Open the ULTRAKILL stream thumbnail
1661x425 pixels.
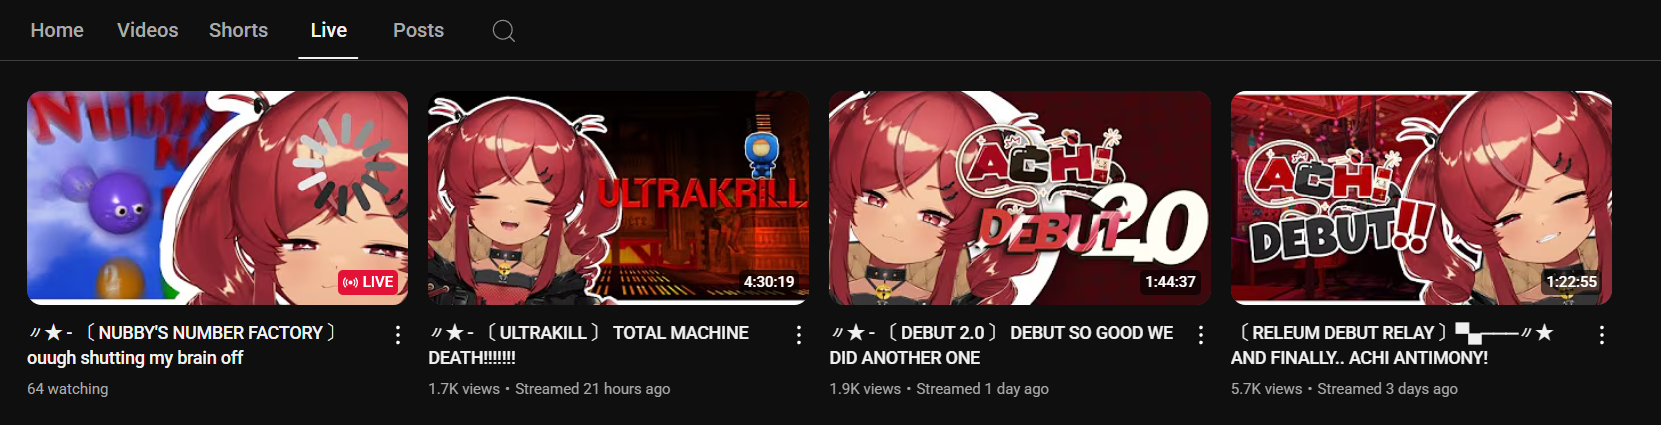click(x=619, y=198)
